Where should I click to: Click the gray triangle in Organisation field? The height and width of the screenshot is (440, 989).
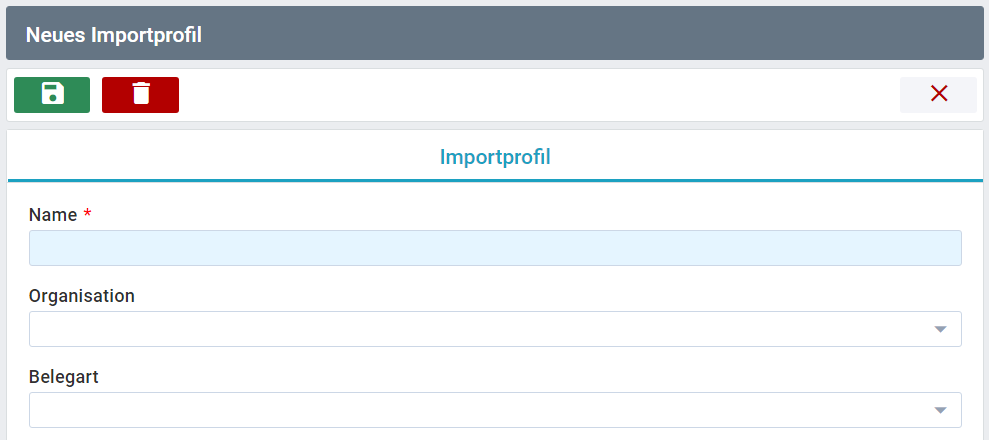click(x=940, y=329)
